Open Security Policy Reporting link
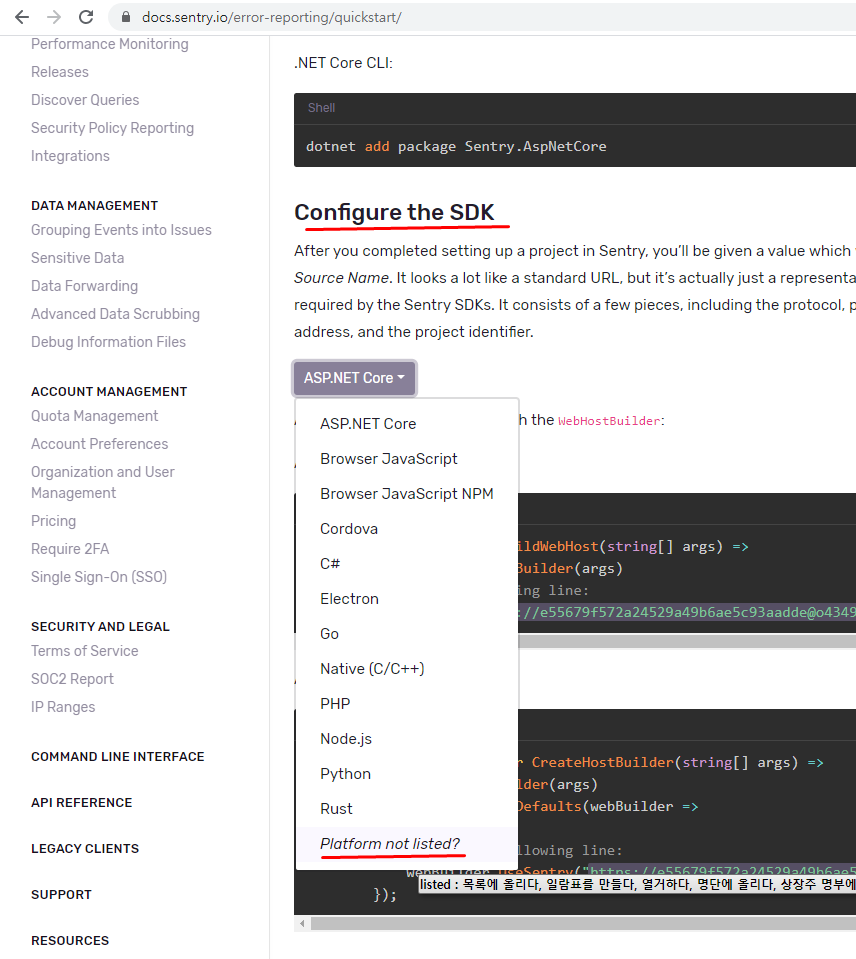 (x=113, y=128)
